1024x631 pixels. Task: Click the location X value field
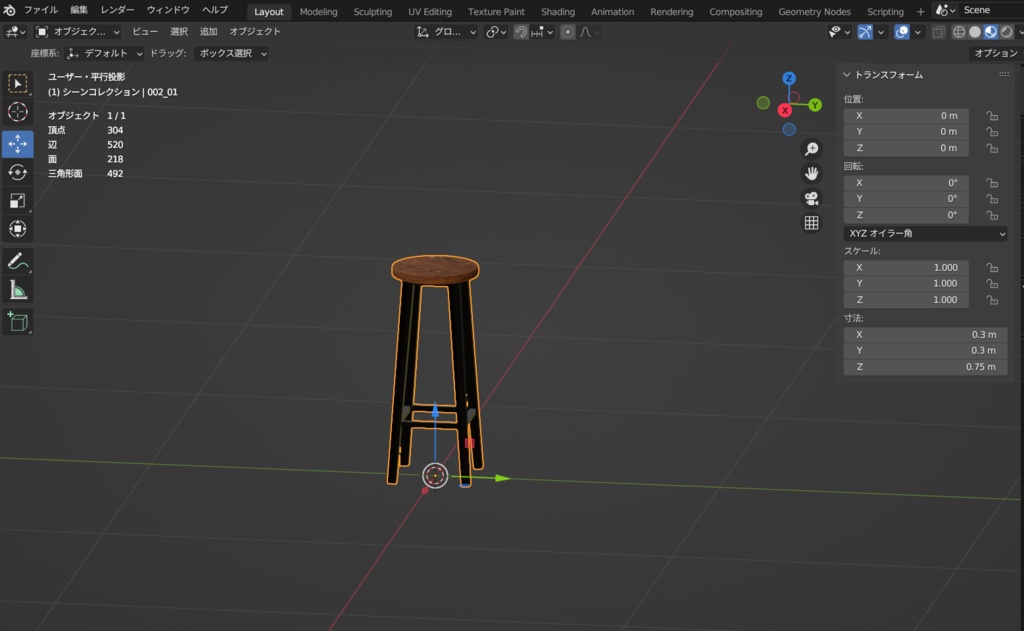906,116
